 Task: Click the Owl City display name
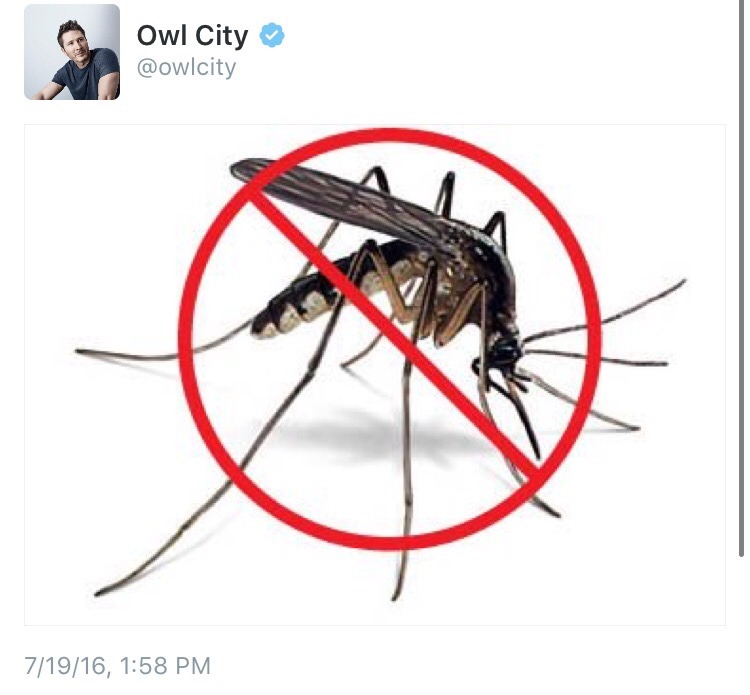(192, 35)
